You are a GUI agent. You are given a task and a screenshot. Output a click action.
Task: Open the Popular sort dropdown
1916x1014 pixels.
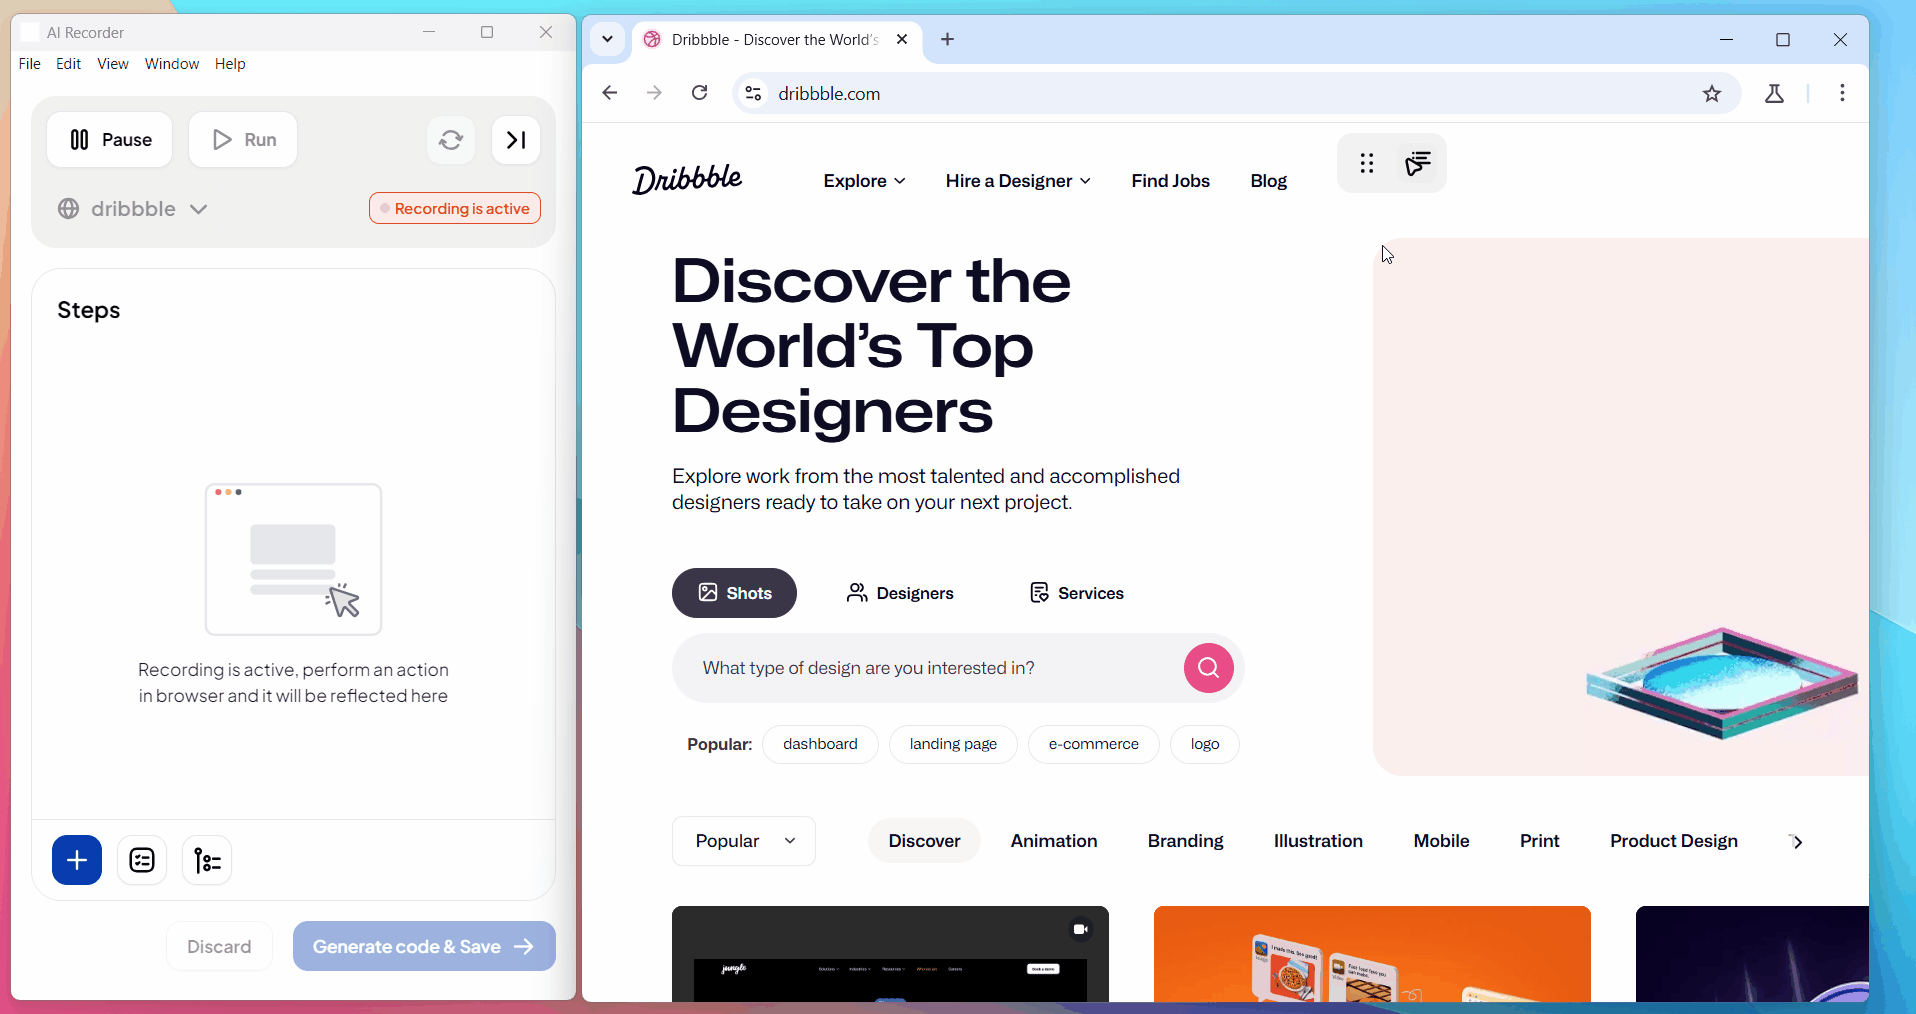tap(744, 841)
